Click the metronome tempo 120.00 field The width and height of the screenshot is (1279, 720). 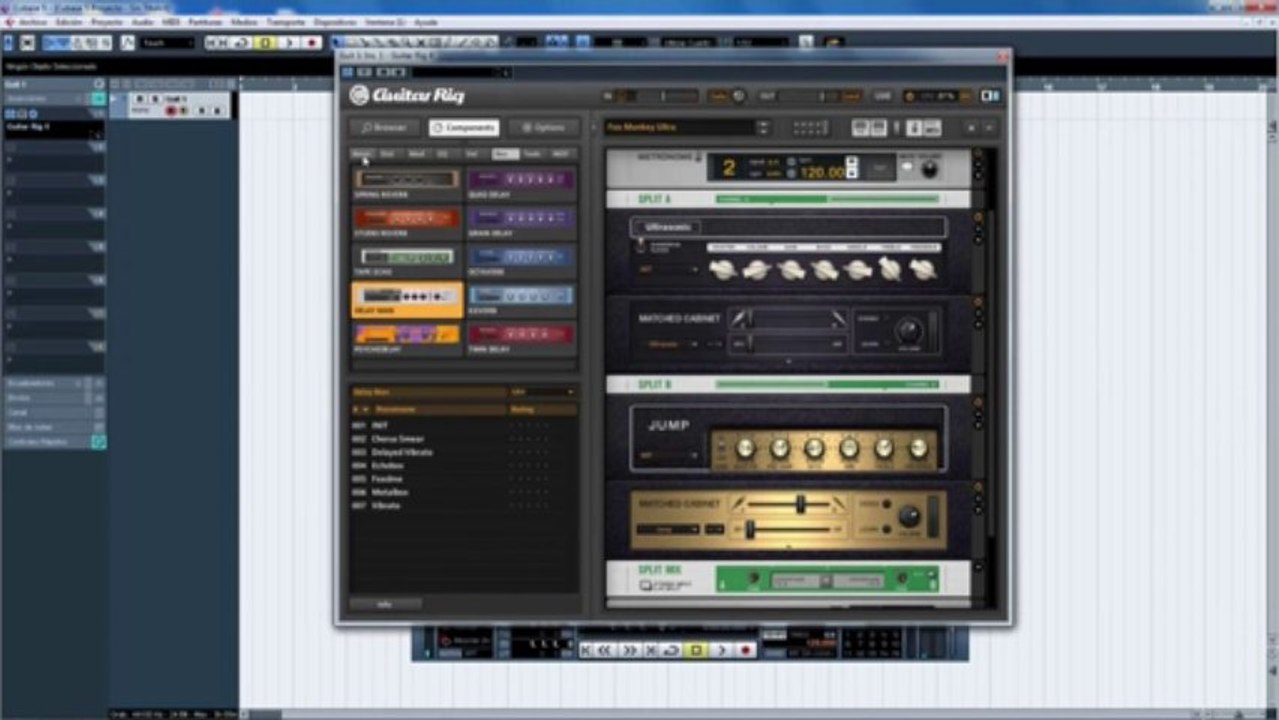point(821,173)
